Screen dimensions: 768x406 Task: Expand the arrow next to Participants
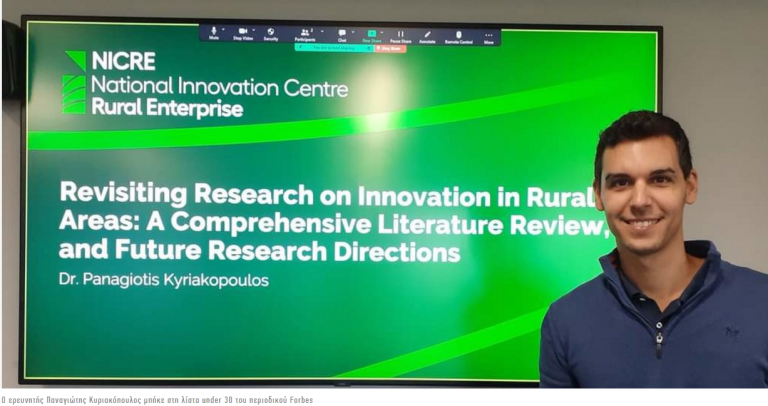coord(322,31)
